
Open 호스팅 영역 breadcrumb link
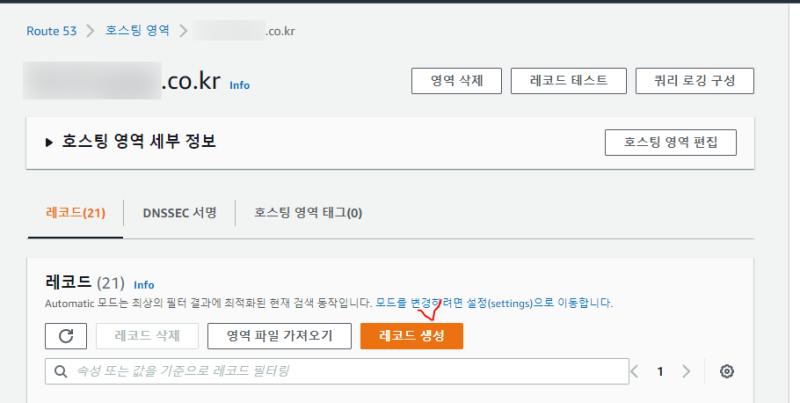pyautogui.click(x=137, y=31)
